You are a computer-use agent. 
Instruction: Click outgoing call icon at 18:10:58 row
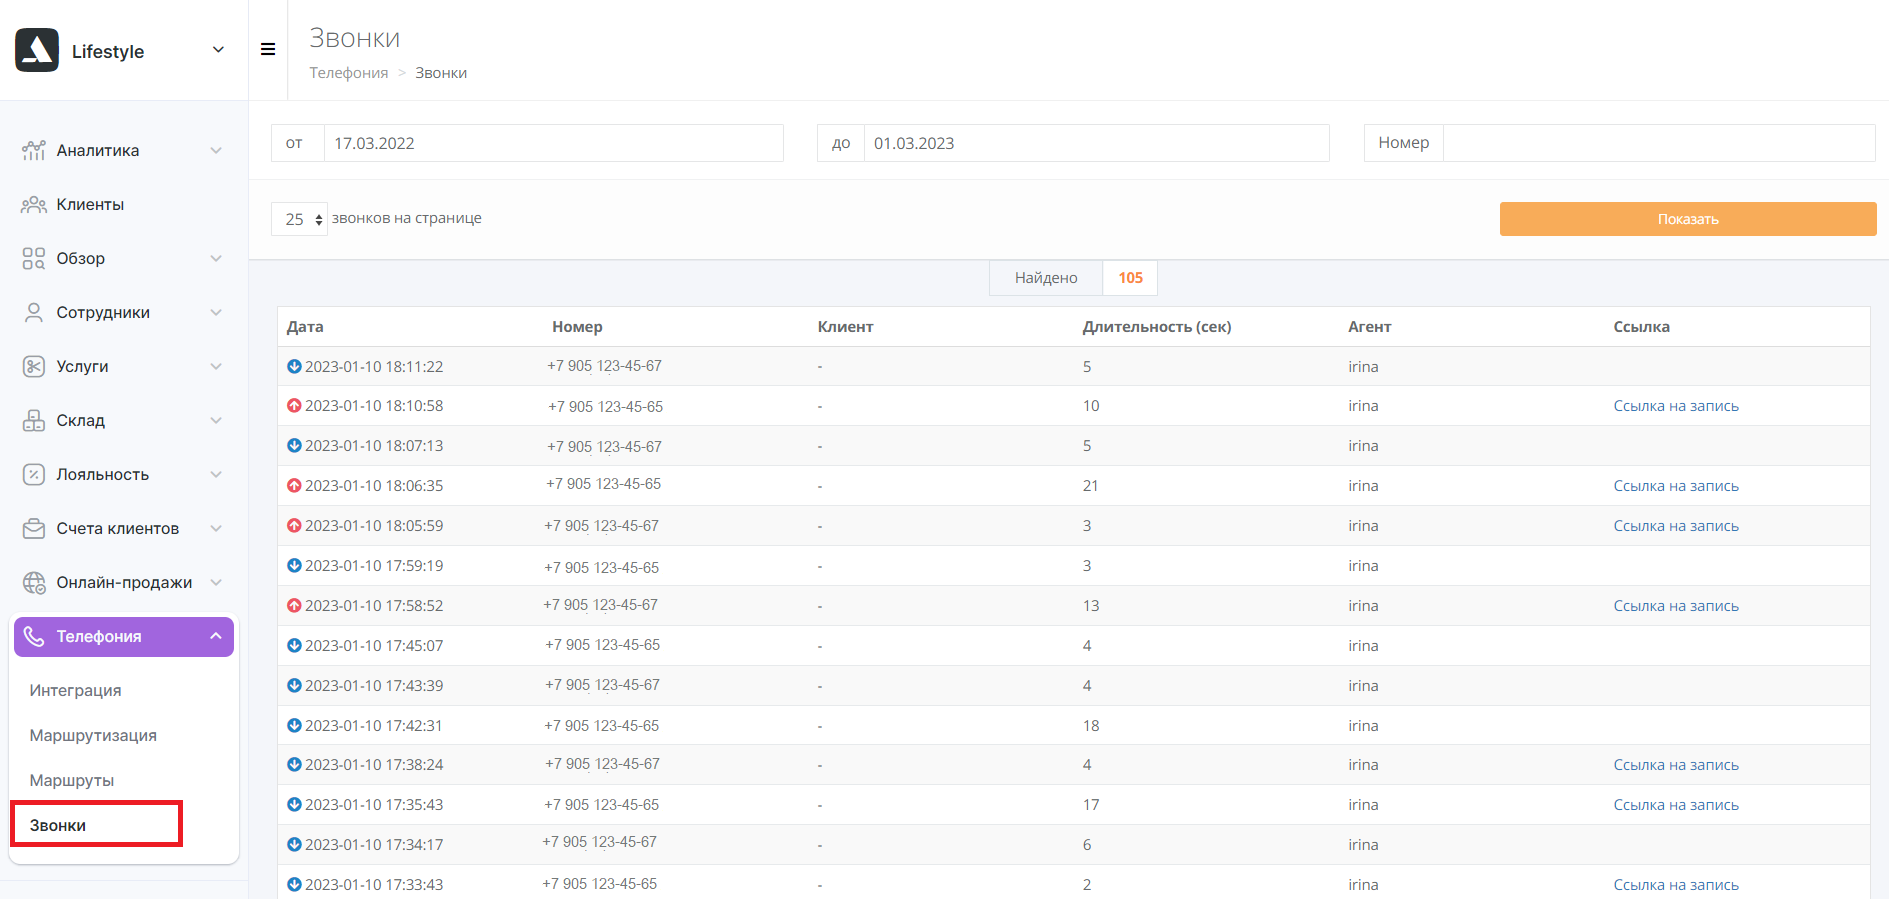tap(294, 406)
